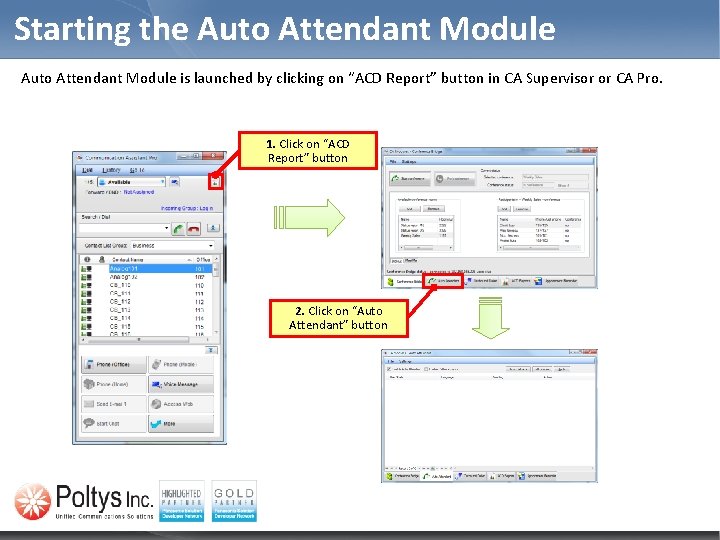Click Start conference button in Conference Bridge window
This screenshot has height=540, width=720.
point(410,178)
